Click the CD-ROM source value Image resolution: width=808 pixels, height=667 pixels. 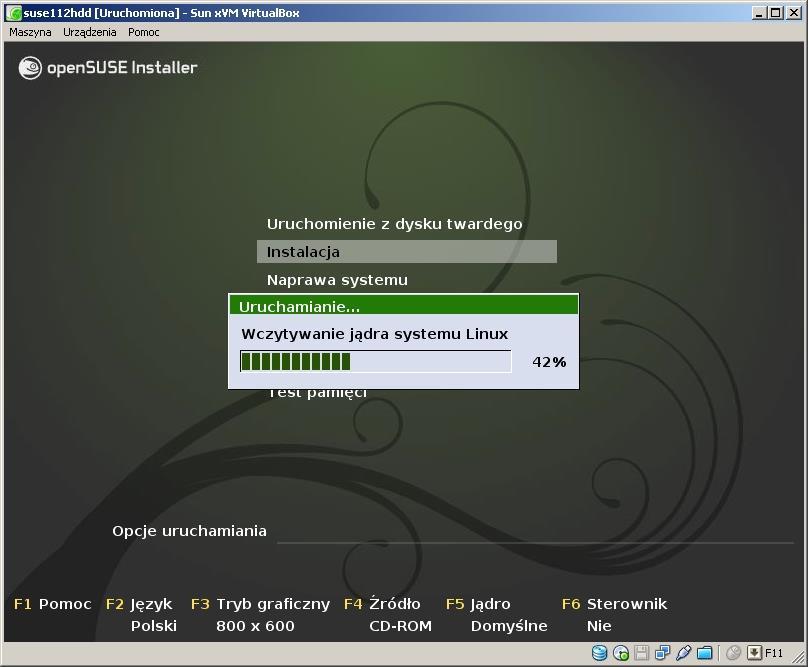pos(400,626)
